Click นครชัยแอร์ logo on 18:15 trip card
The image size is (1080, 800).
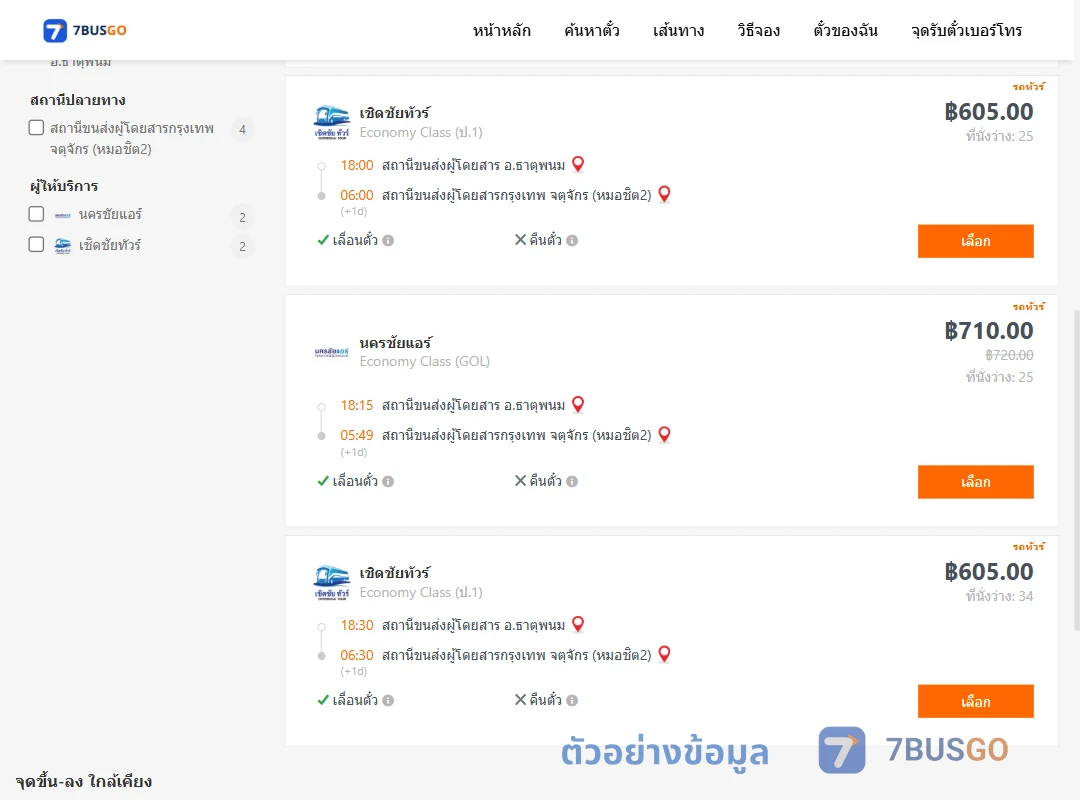pyautogui.click(x=331, y=352)
